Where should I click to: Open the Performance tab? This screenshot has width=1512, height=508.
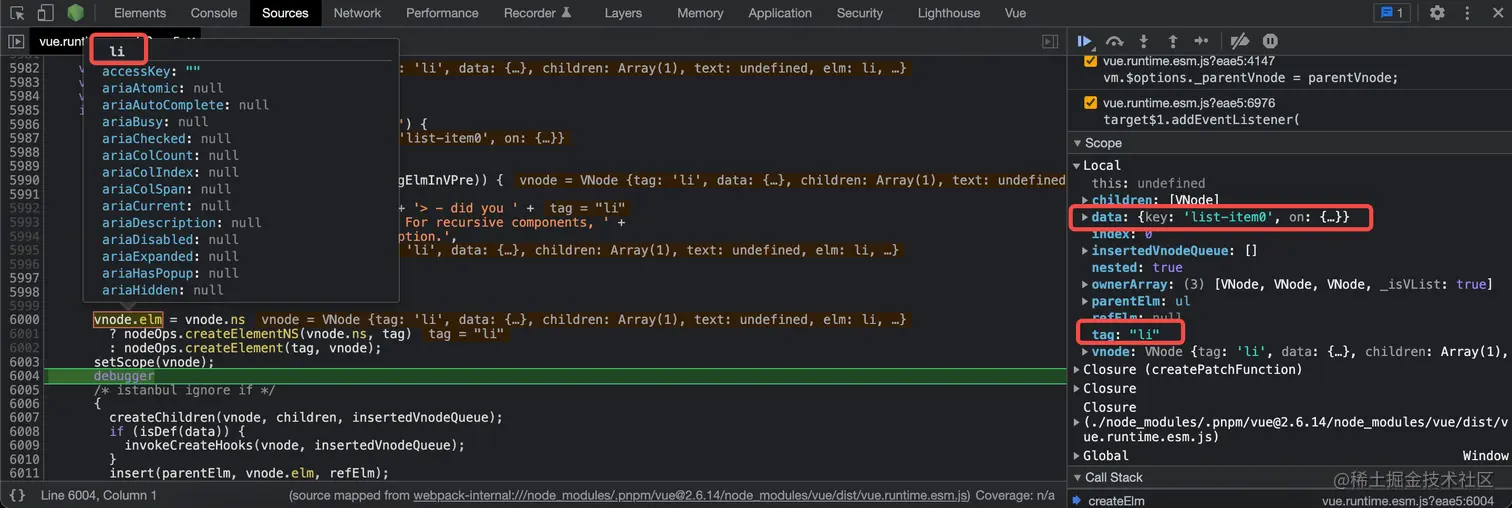[x=443, y=13]
